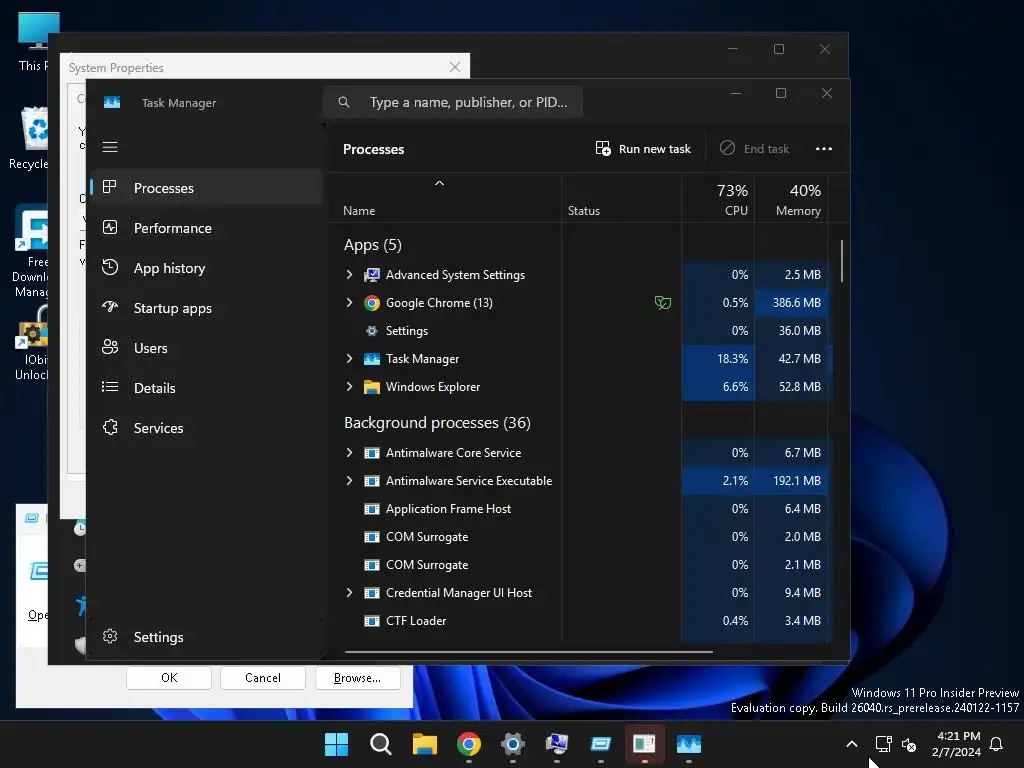This screenshot has height=768, width=1024.
Task: Expand Credential Manager UI Host row
Action: [349, 592]
